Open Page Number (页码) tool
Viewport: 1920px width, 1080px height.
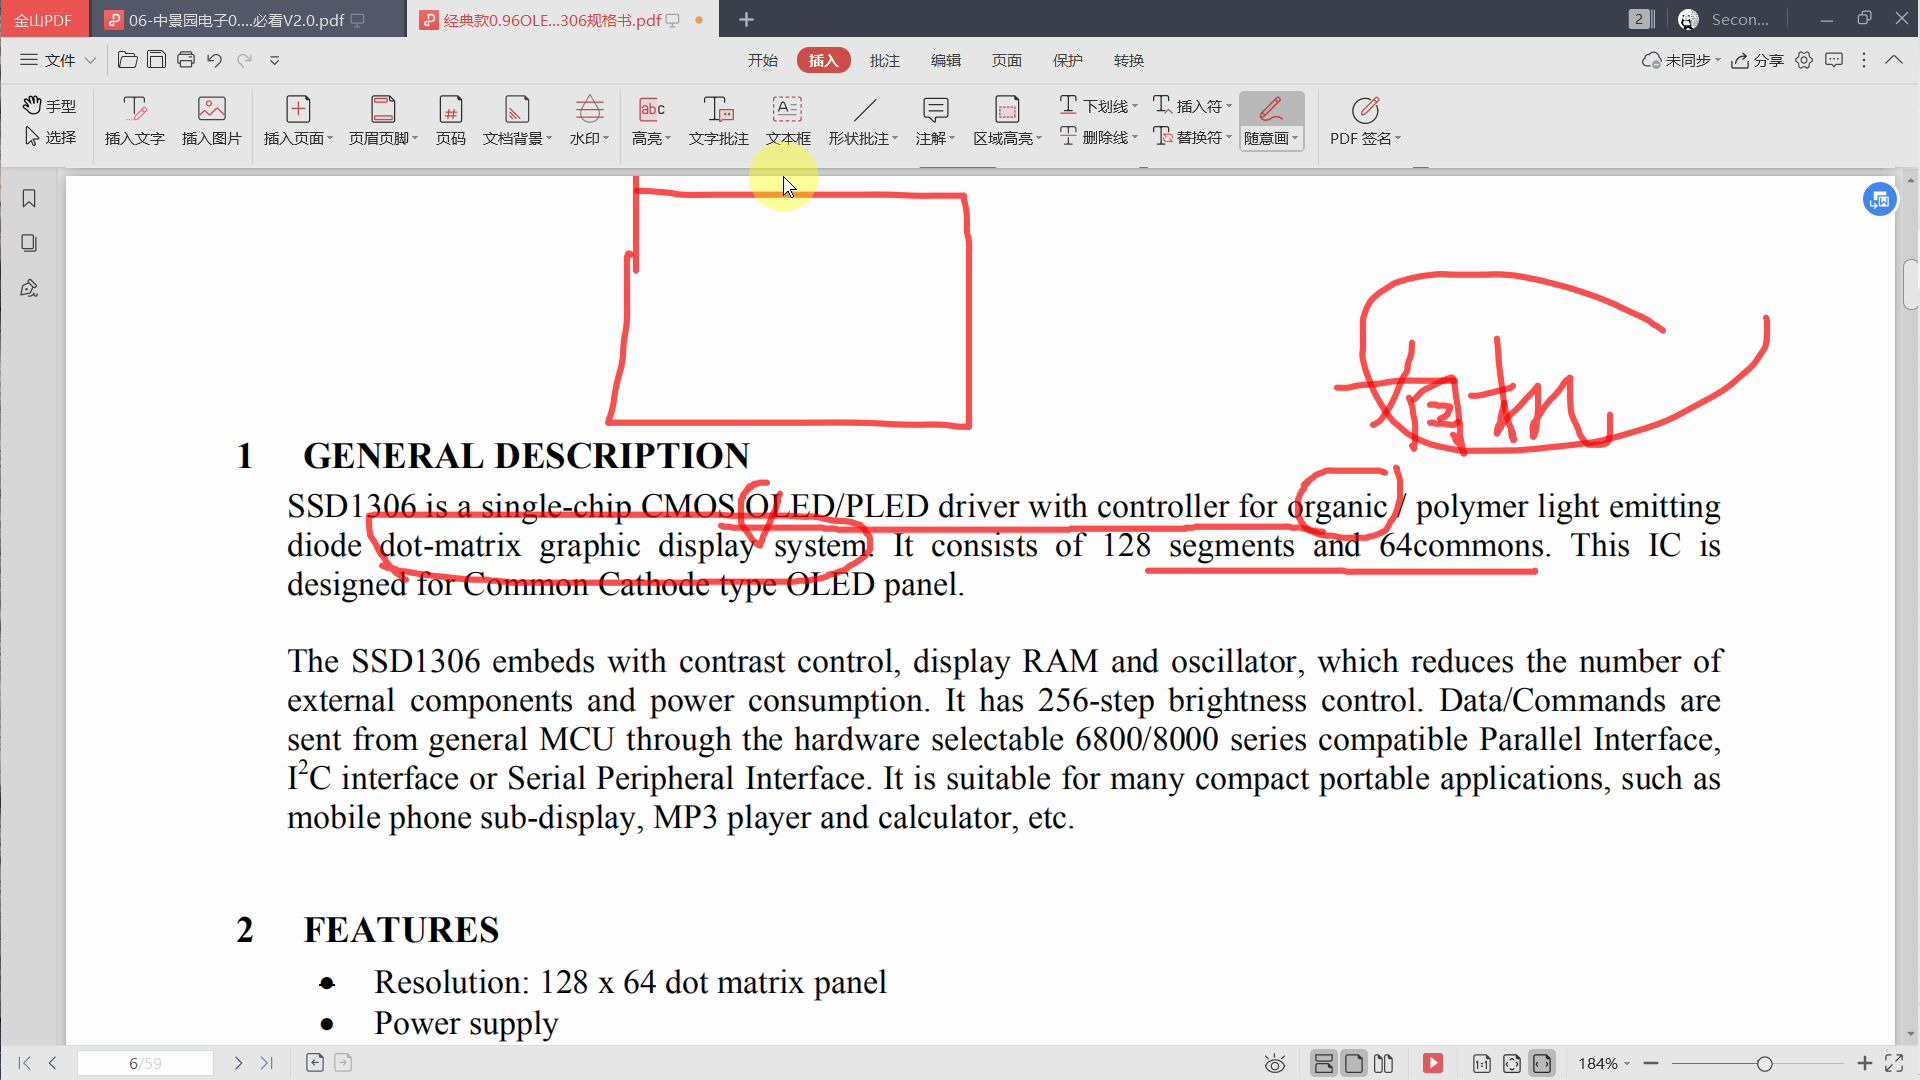[450, 121]
